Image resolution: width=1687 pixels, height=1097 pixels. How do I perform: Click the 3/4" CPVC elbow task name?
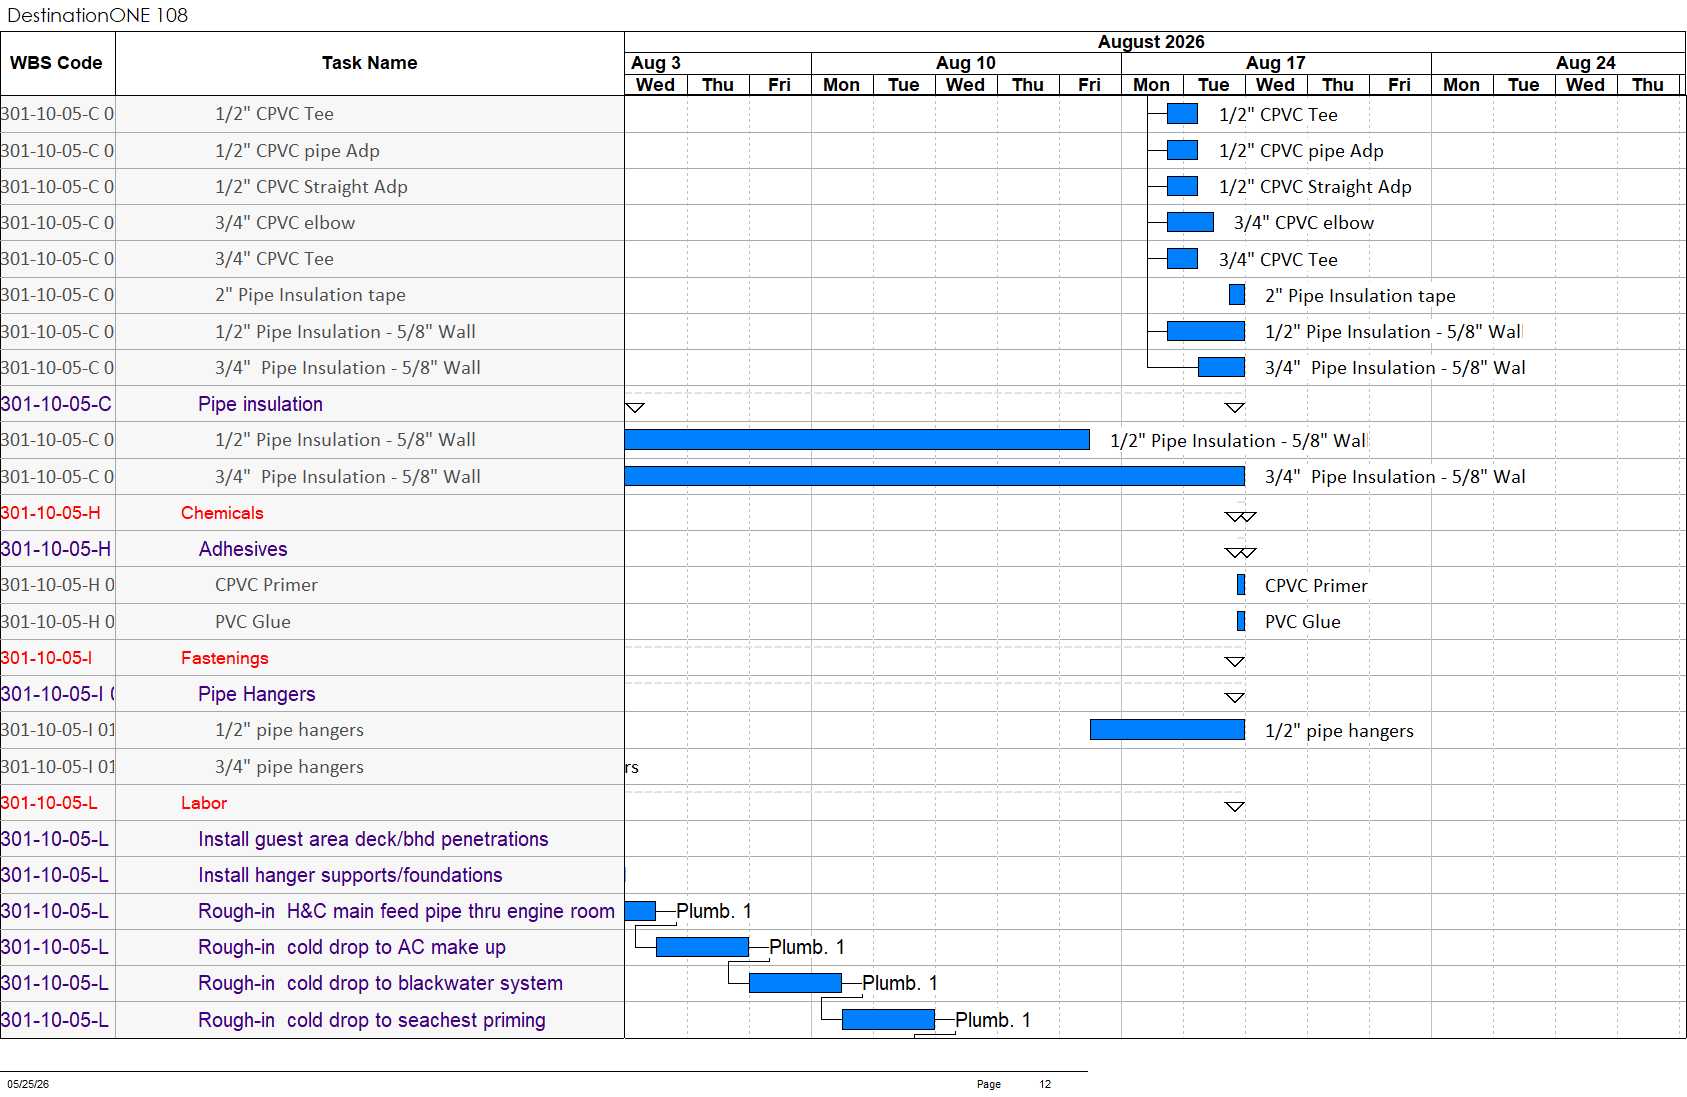coord(285,223)
